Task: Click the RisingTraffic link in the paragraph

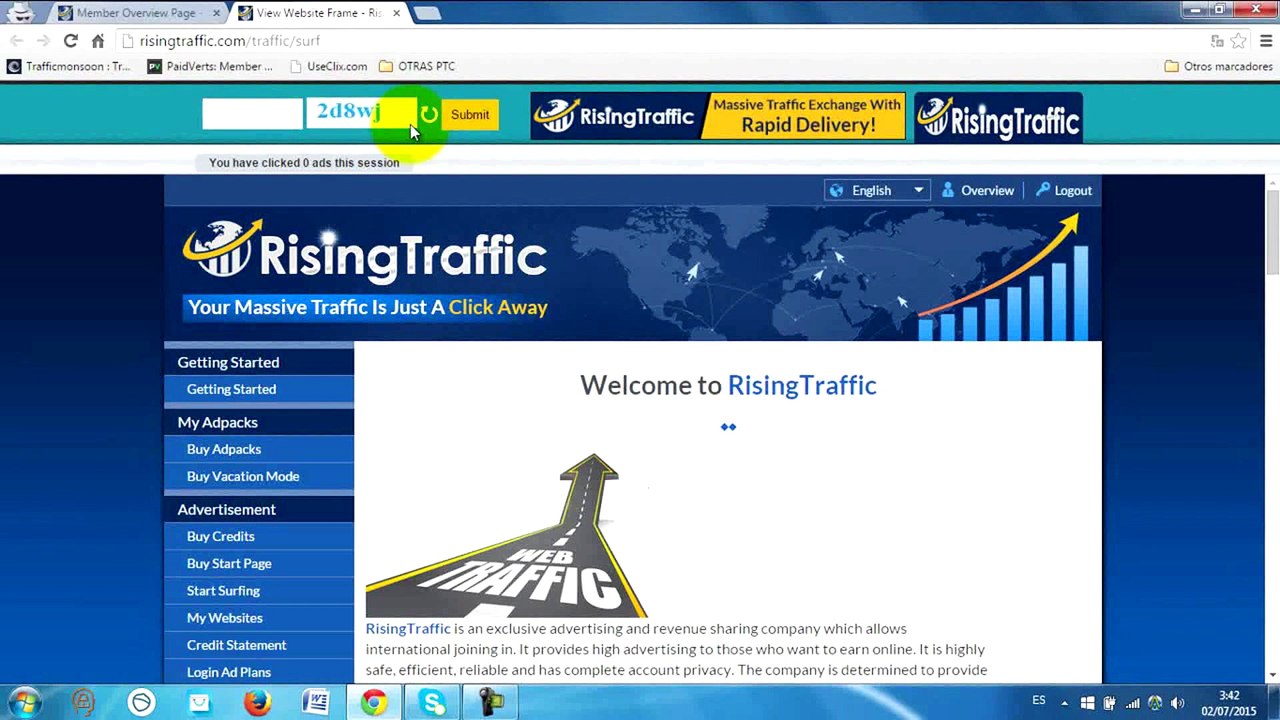Action: pos(408,628)
